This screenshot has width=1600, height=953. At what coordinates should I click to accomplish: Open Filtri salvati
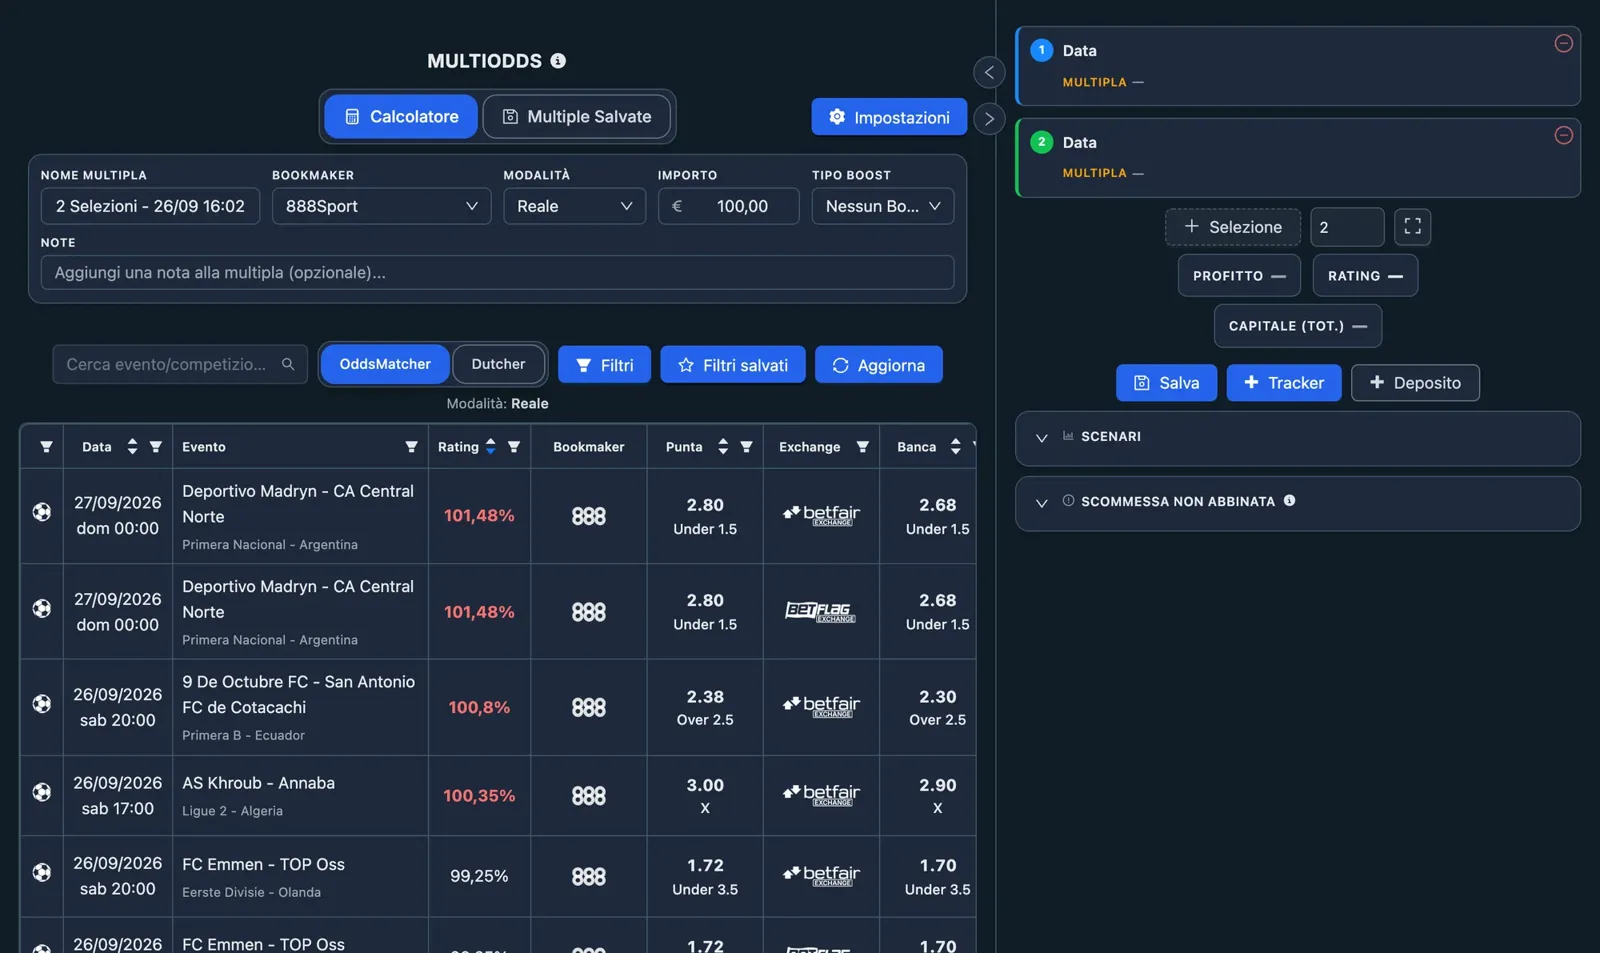(733, 365)
